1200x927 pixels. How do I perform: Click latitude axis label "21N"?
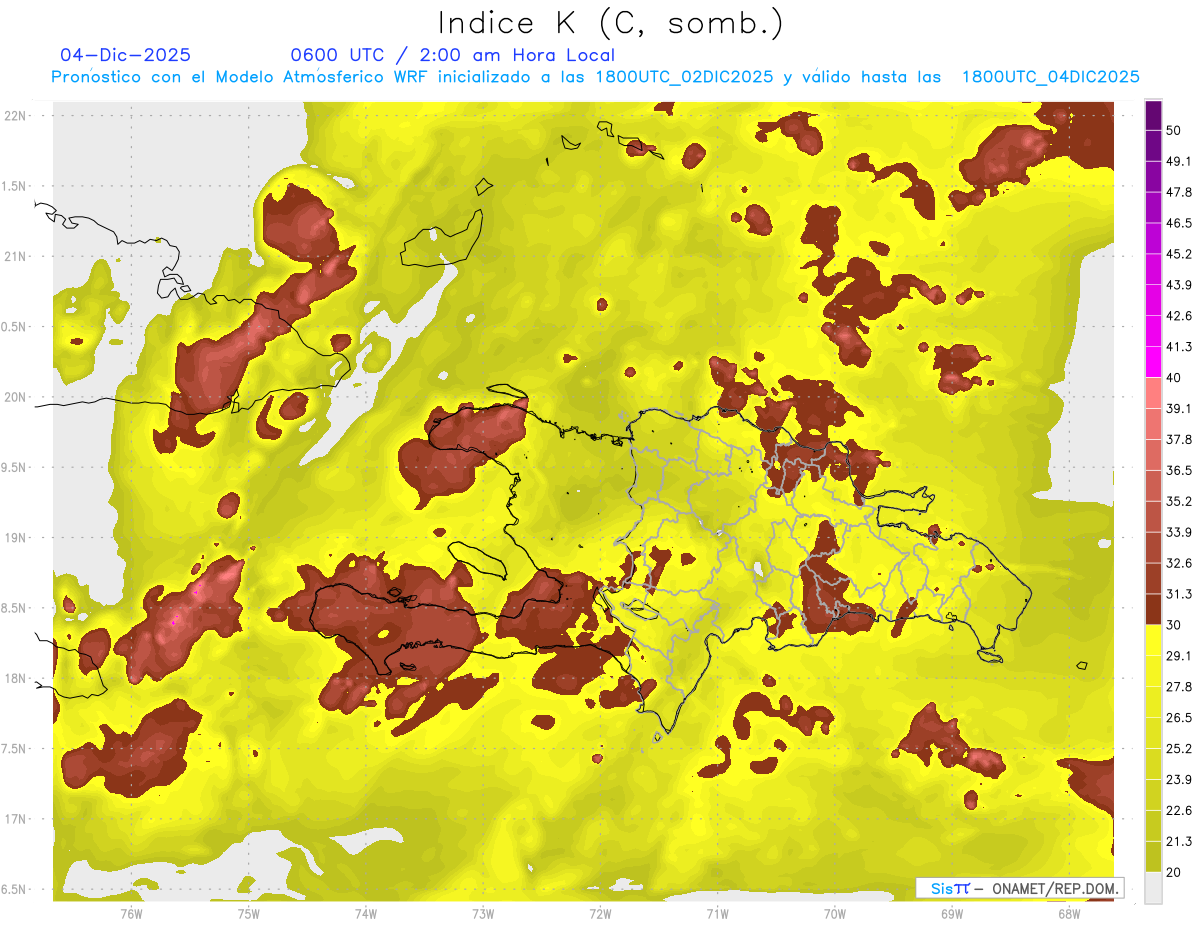15,256
